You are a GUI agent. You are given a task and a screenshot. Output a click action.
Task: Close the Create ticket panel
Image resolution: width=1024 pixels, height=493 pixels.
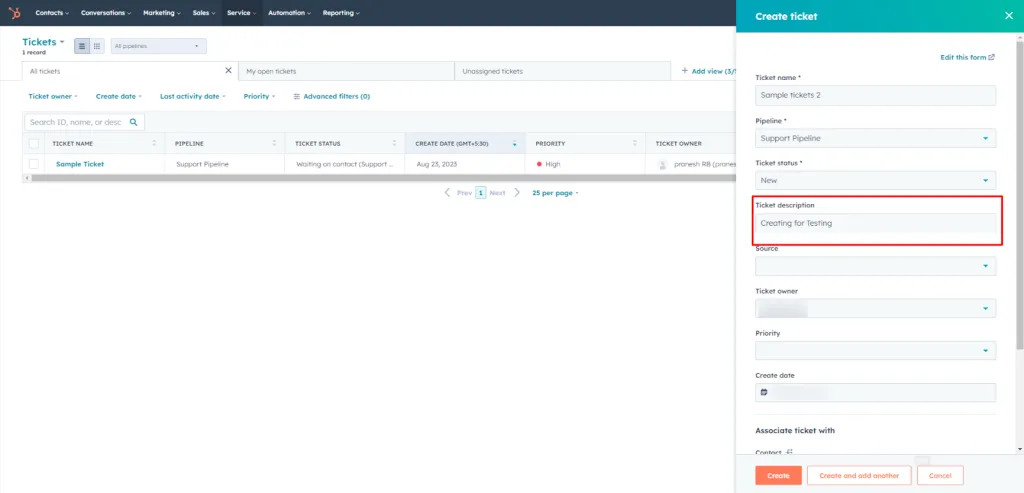[x=1008, y=16]
